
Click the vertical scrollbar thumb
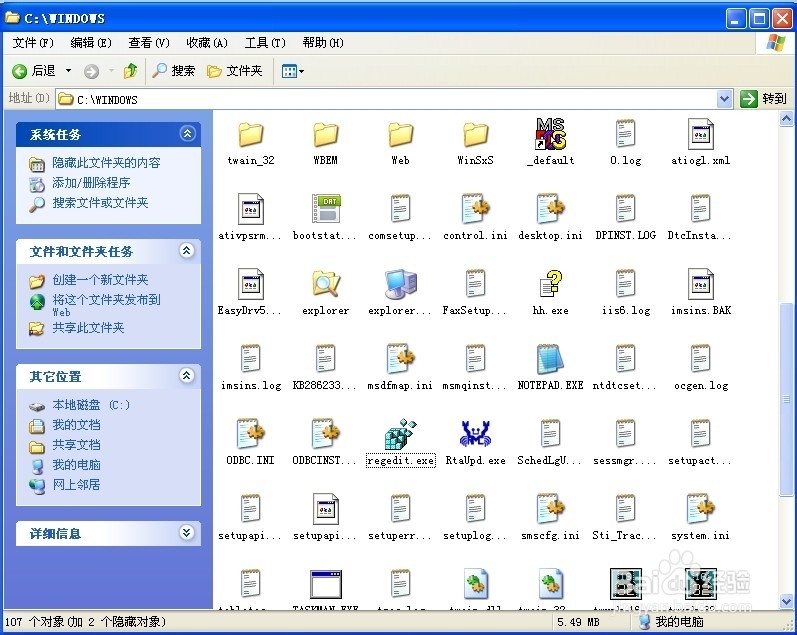(x=786, y=399)
